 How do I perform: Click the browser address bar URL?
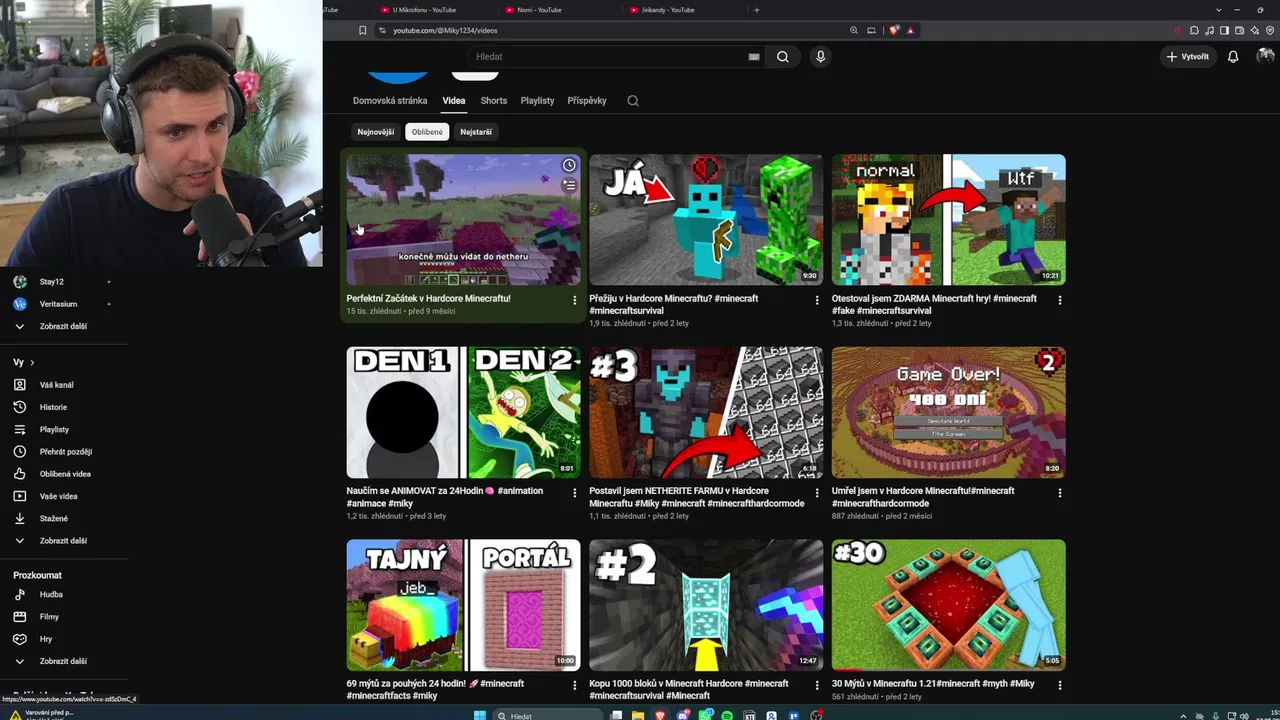pos(445,30)
